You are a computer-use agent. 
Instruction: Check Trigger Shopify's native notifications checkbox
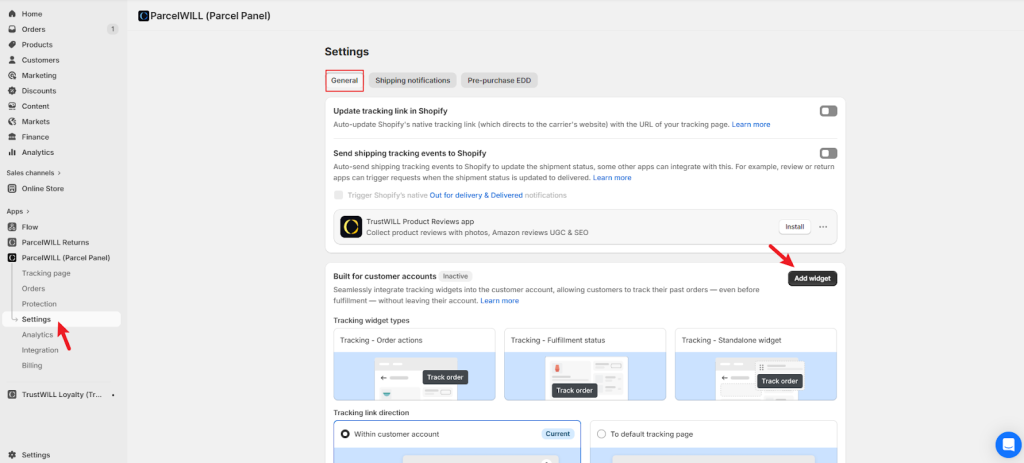[x=338, y=195]
